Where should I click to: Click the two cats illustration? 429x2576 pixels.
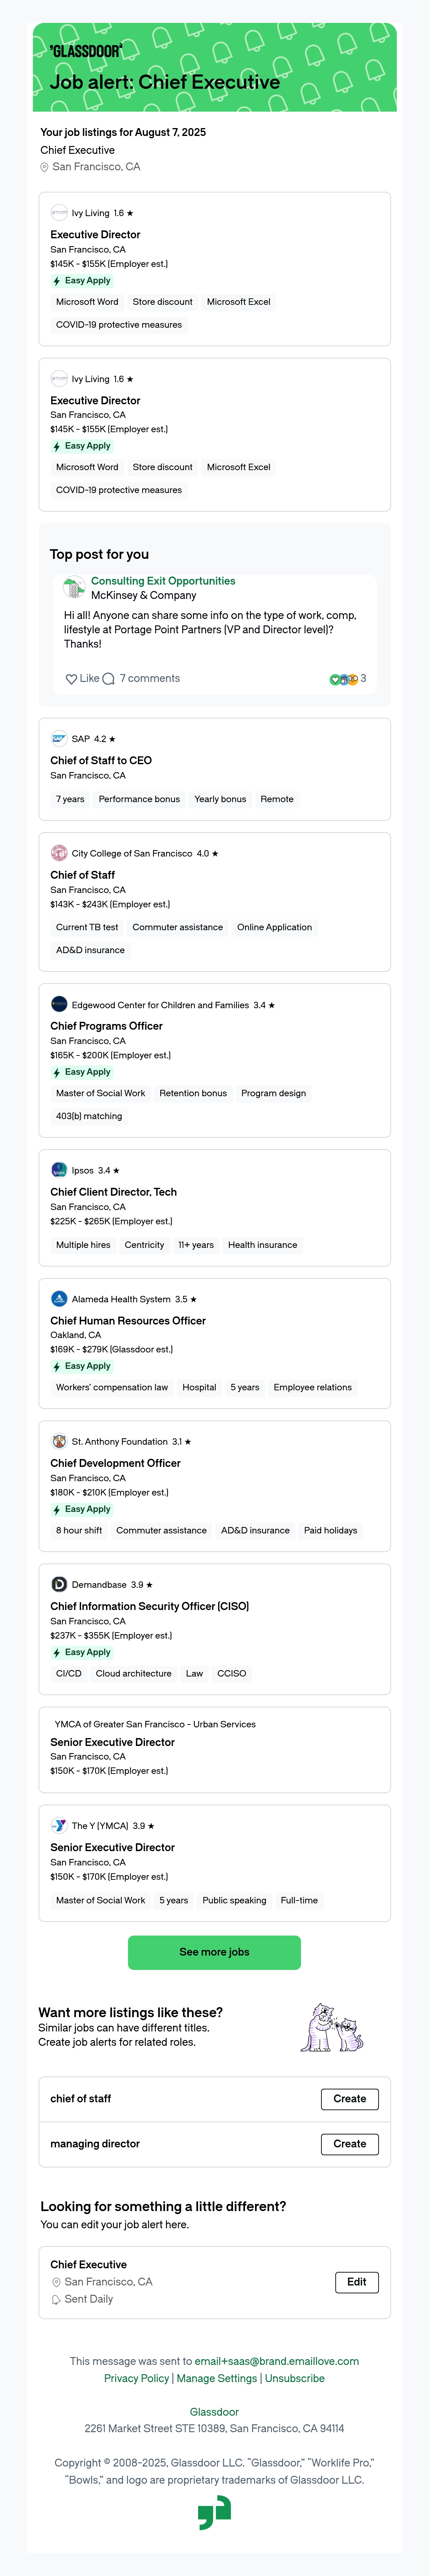pos(332,2027)
